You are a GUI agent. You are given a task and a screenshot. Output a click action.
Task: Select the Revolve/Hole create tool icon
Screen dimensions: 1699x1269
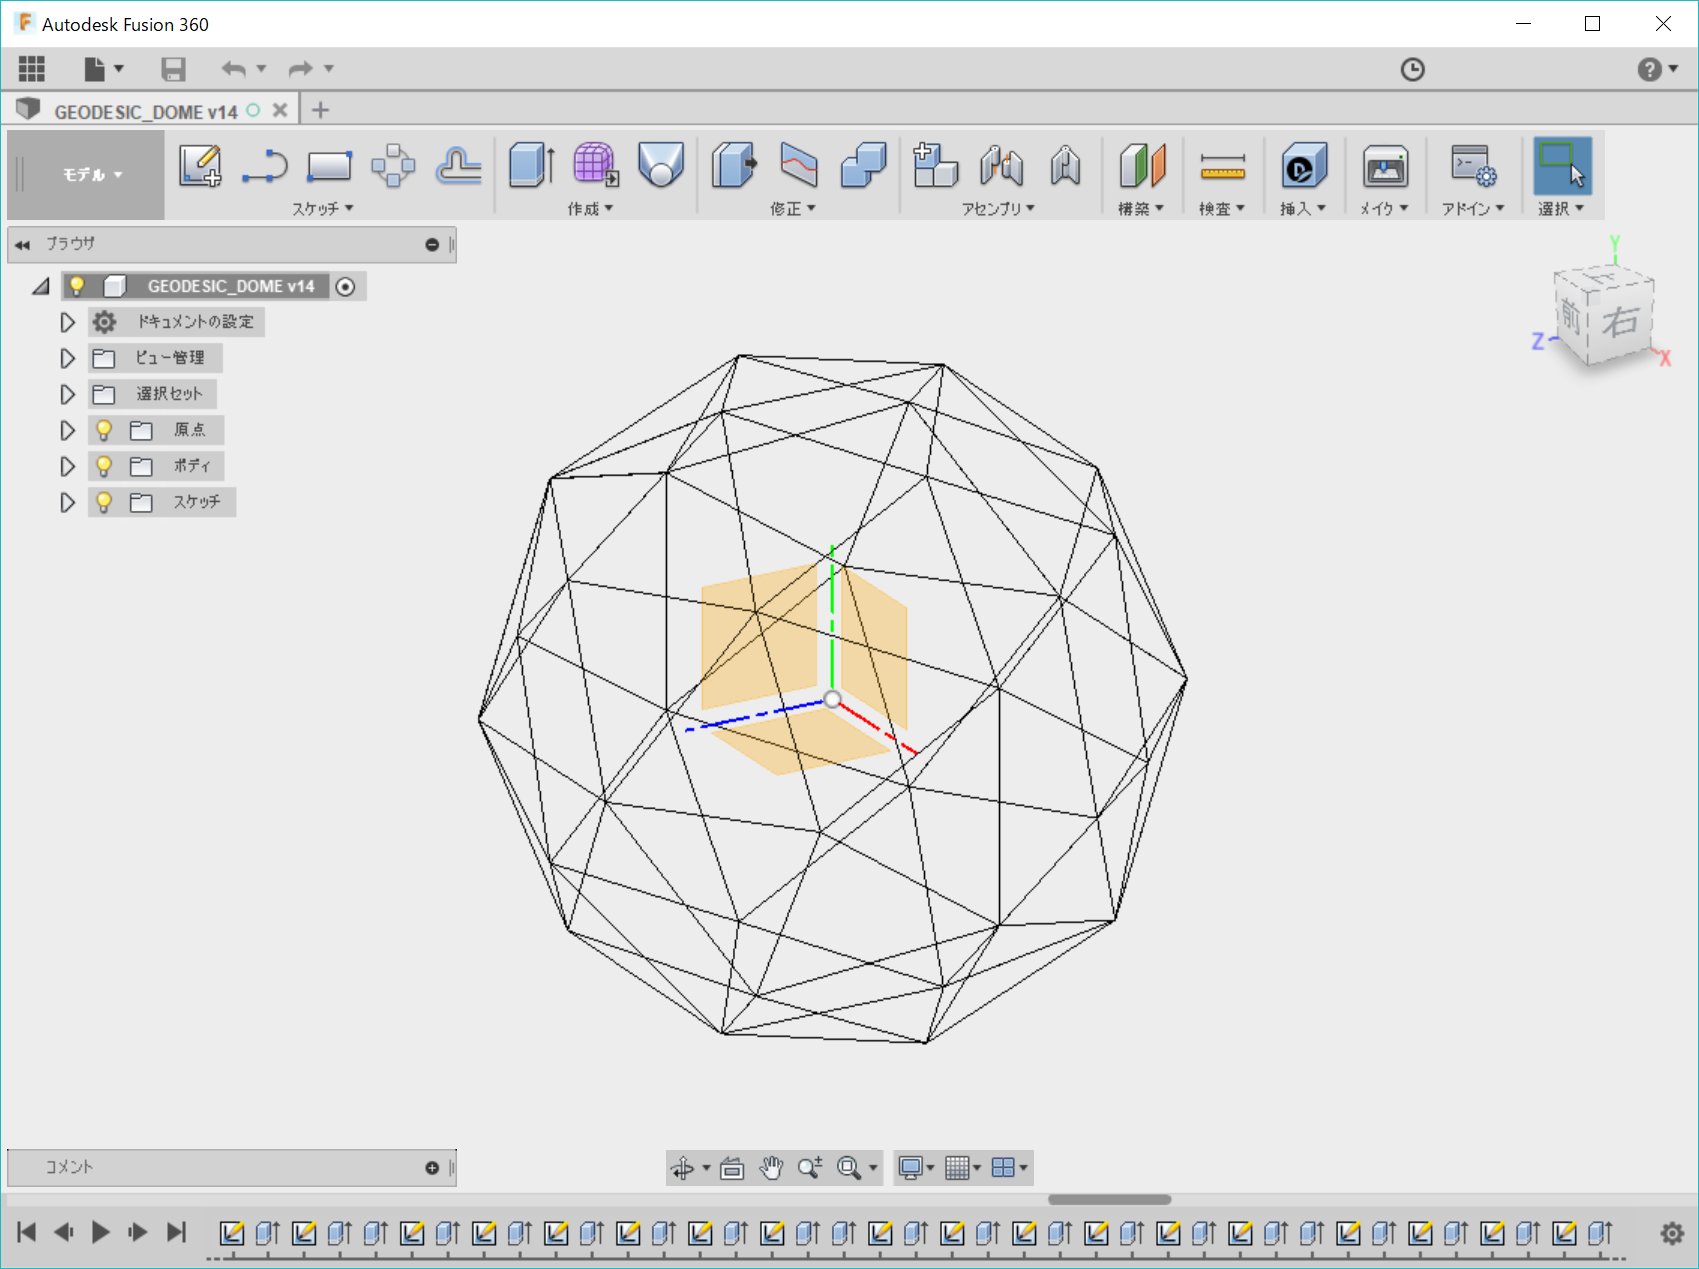point(661,165)
